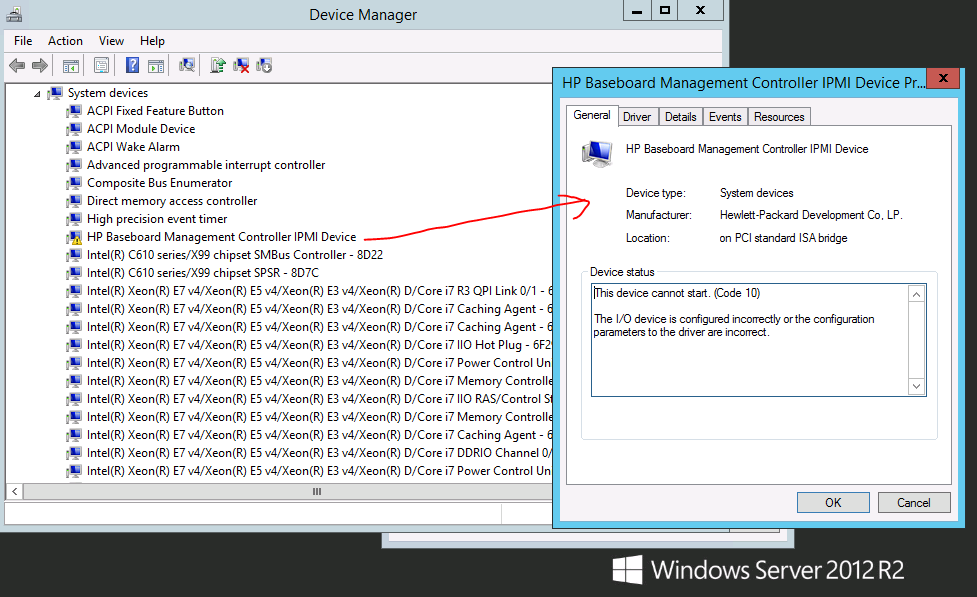The height and width of the screenshot is (597, 977).
Task: Collapse the System devices tree node
Action: (38, 94)
